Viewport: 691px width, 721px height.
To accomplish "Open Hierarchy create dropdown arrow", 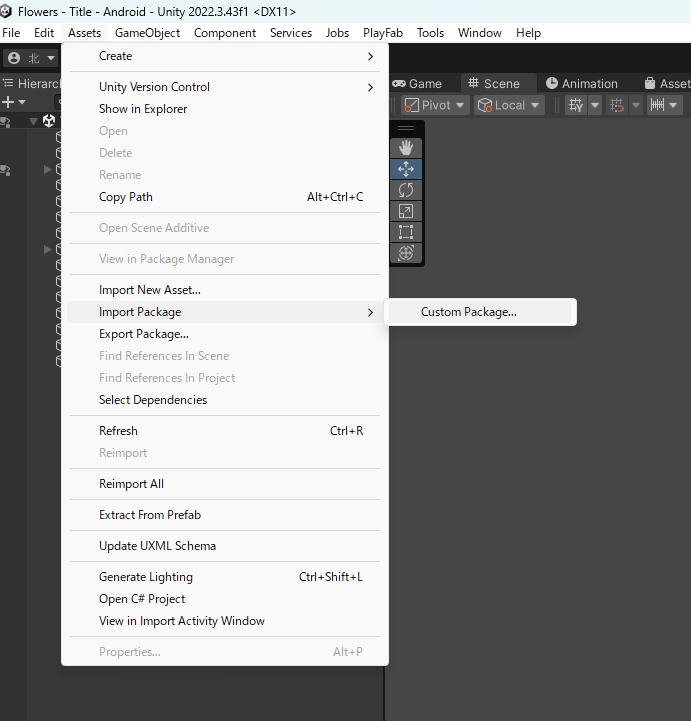I will coord(22,102).
